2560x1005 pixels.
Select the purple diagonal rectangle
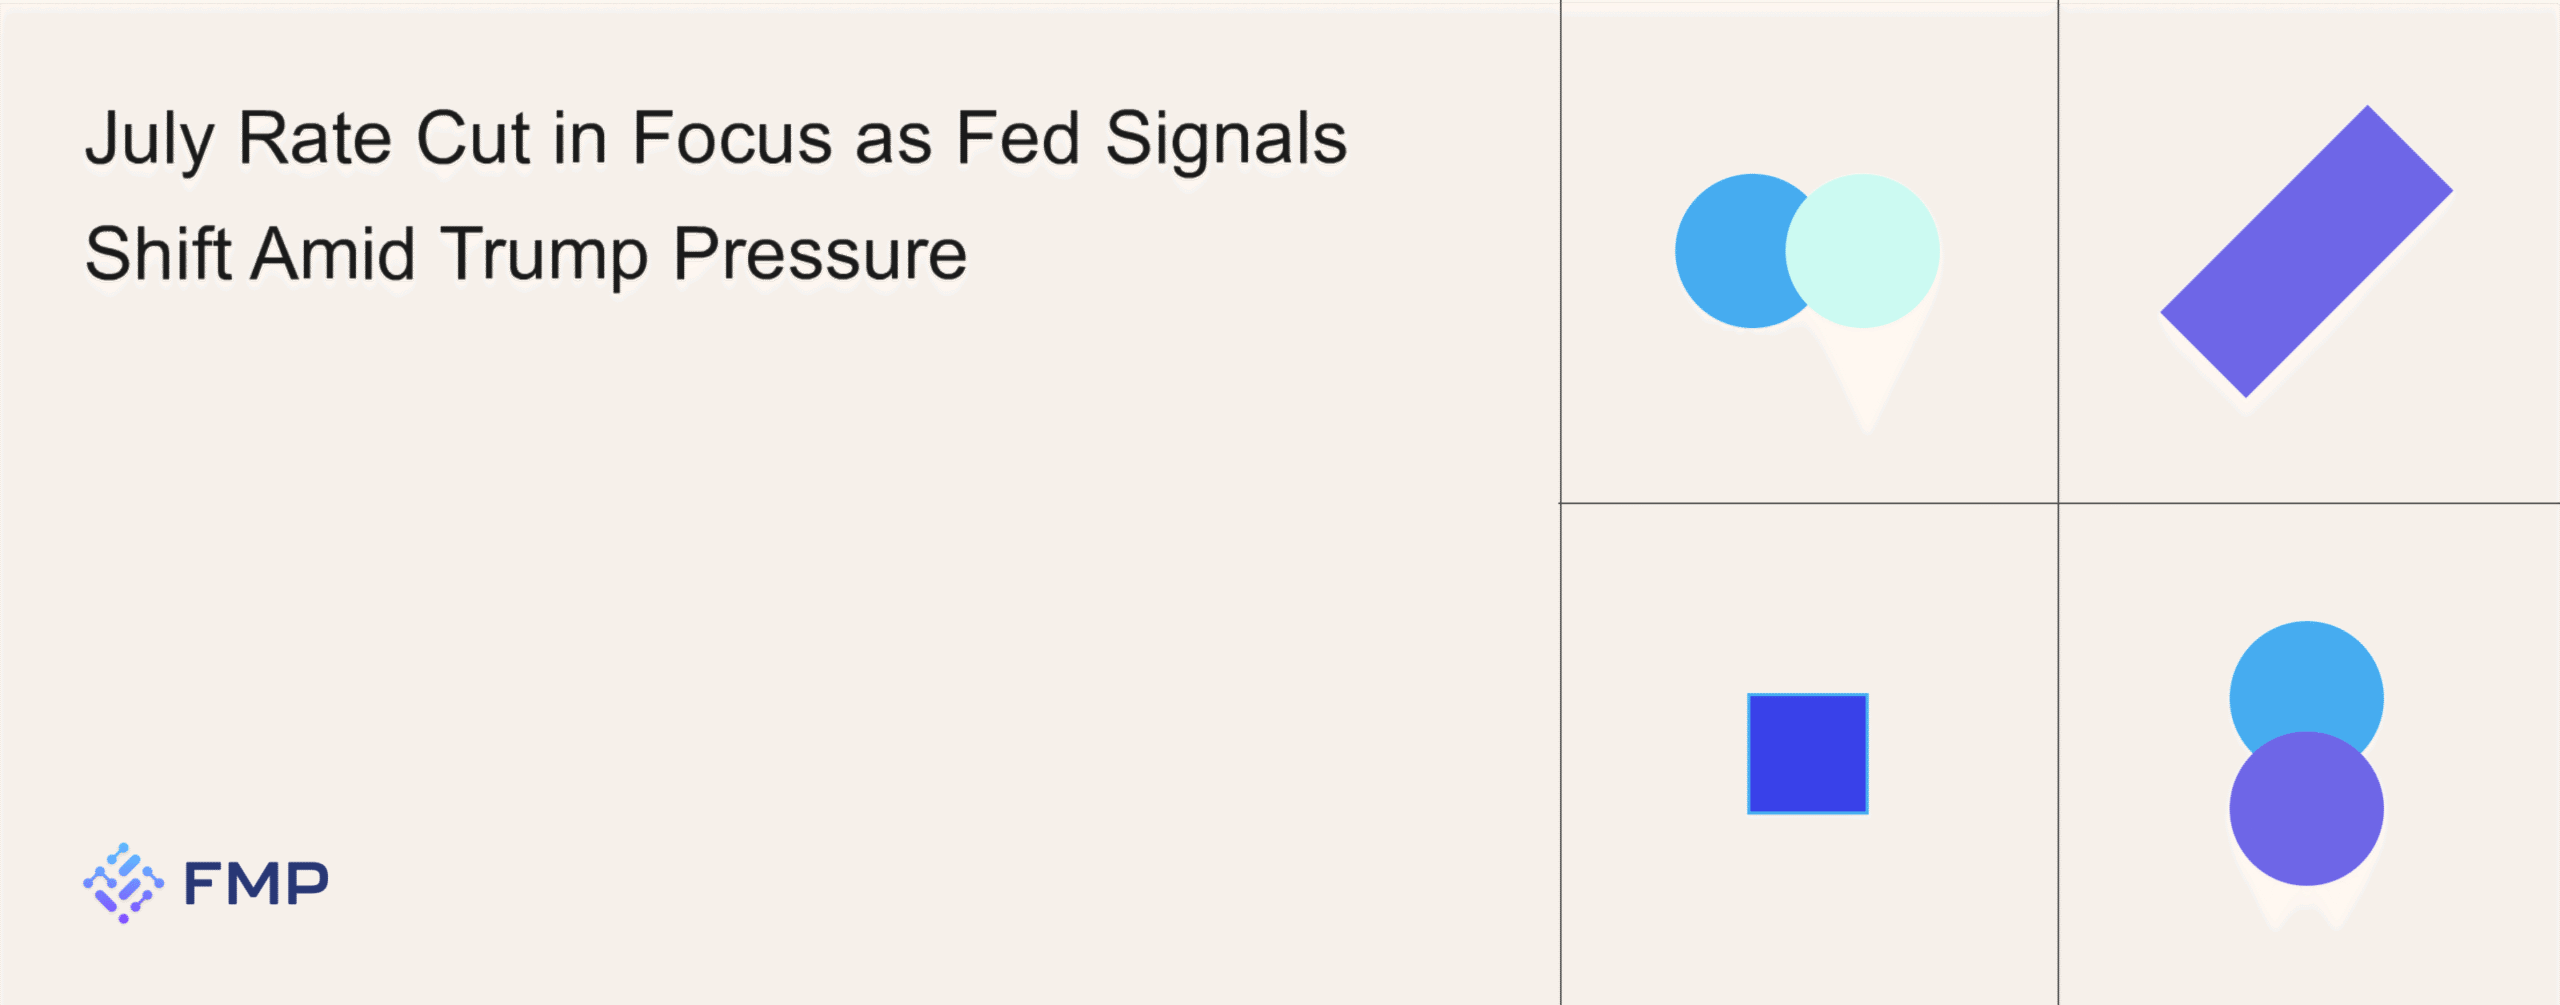tap(2306, 251)
